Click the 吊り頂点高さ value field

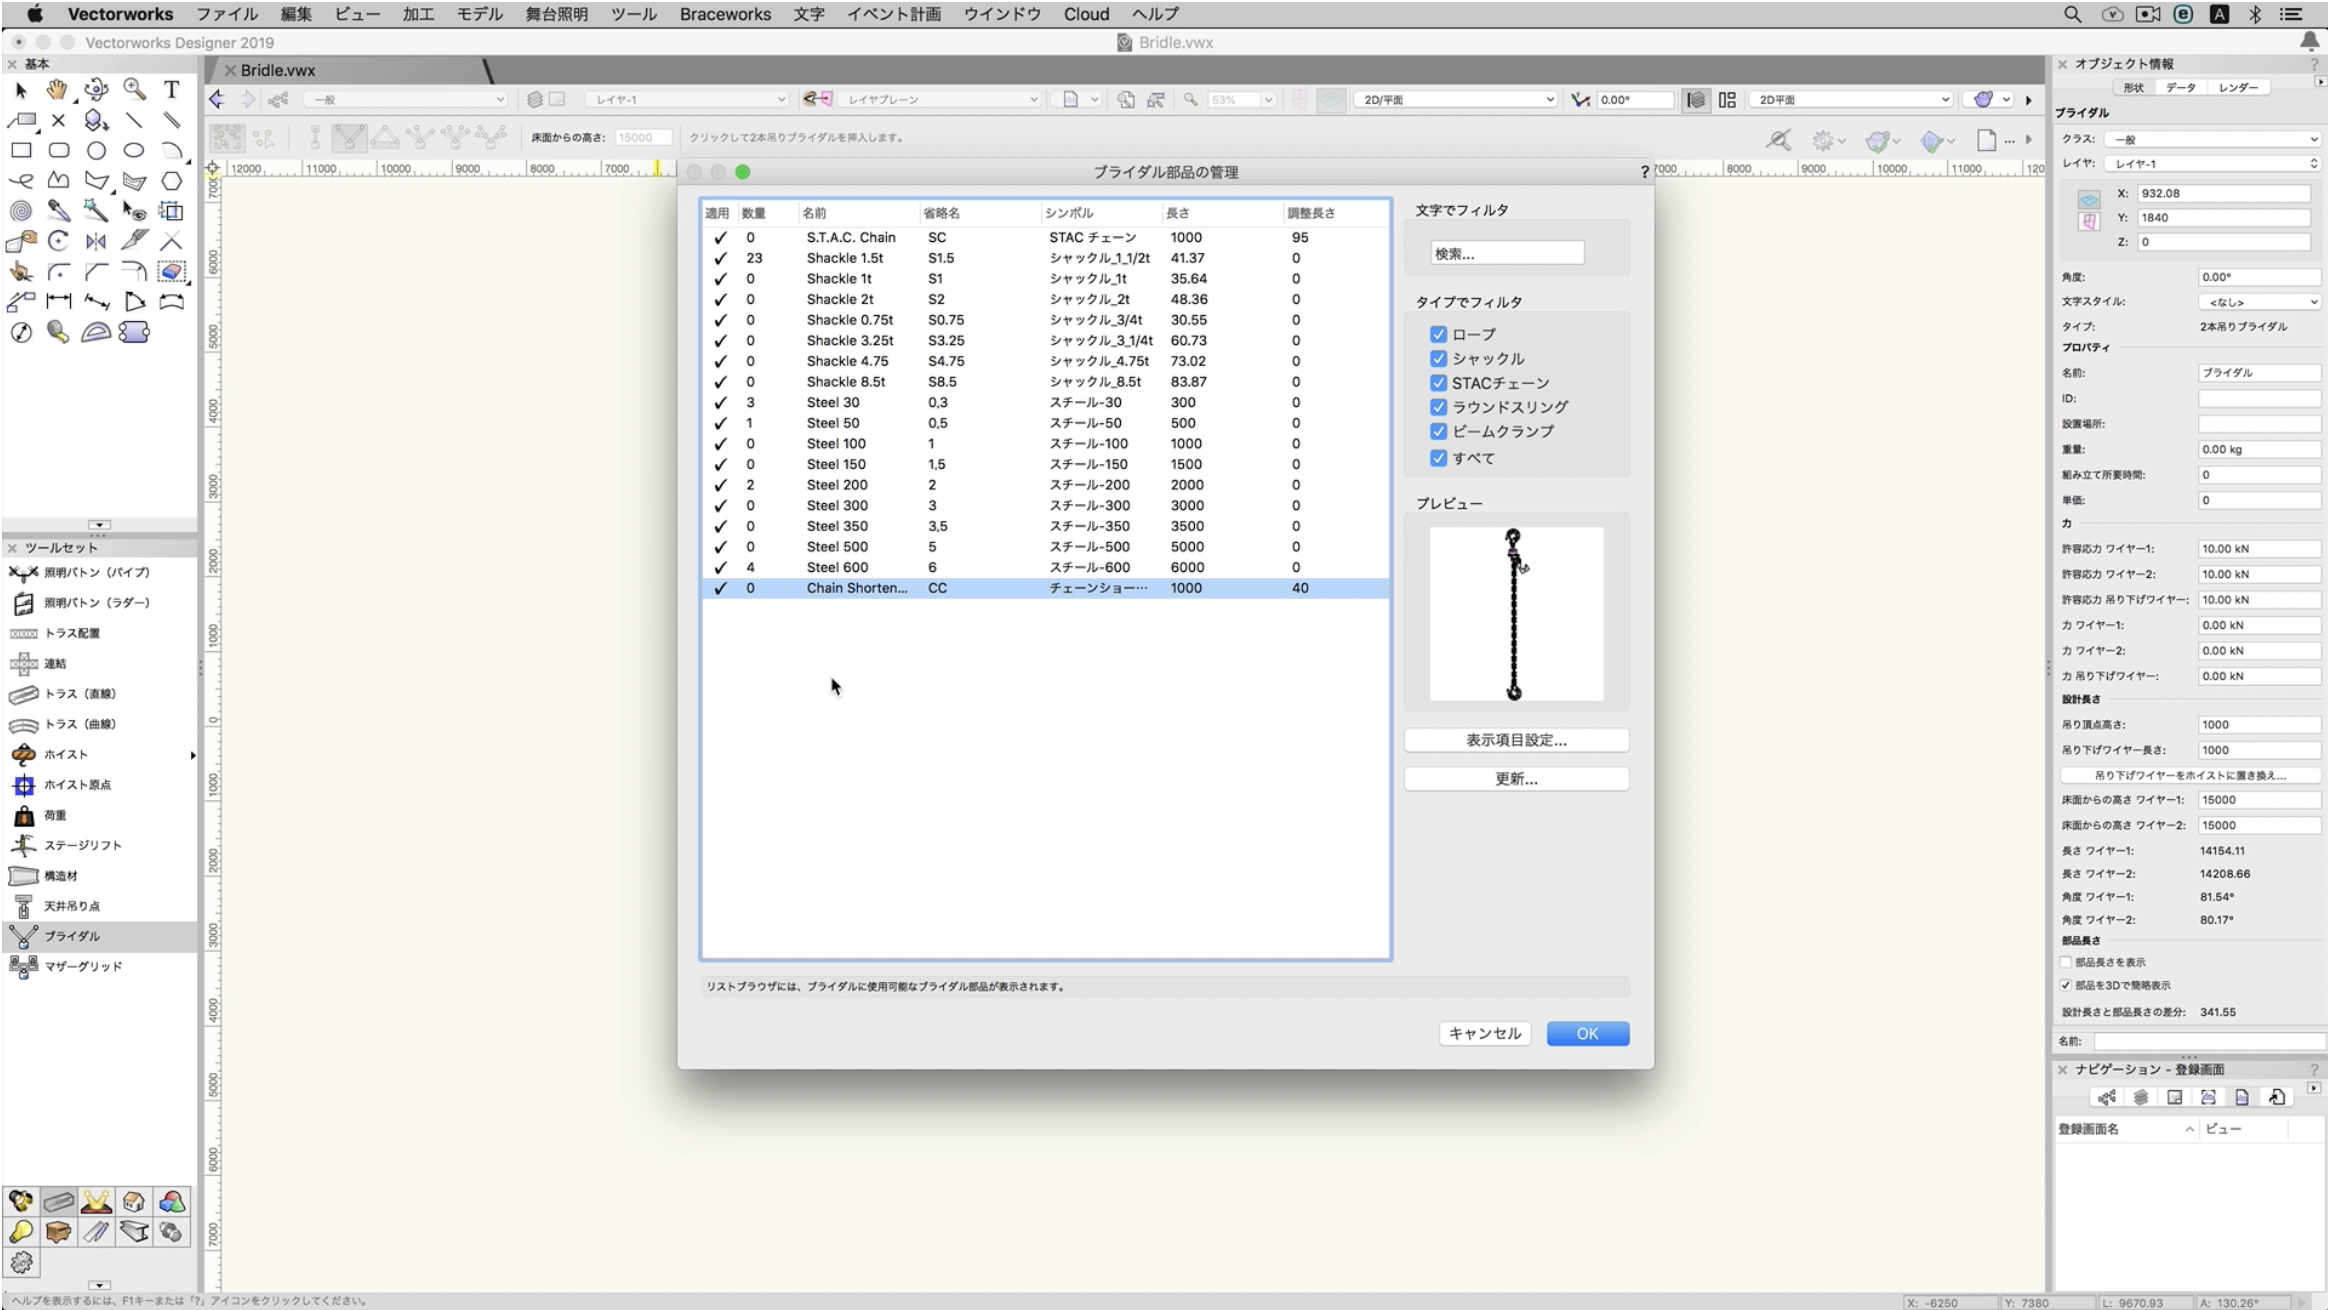tap(2258, 724)
